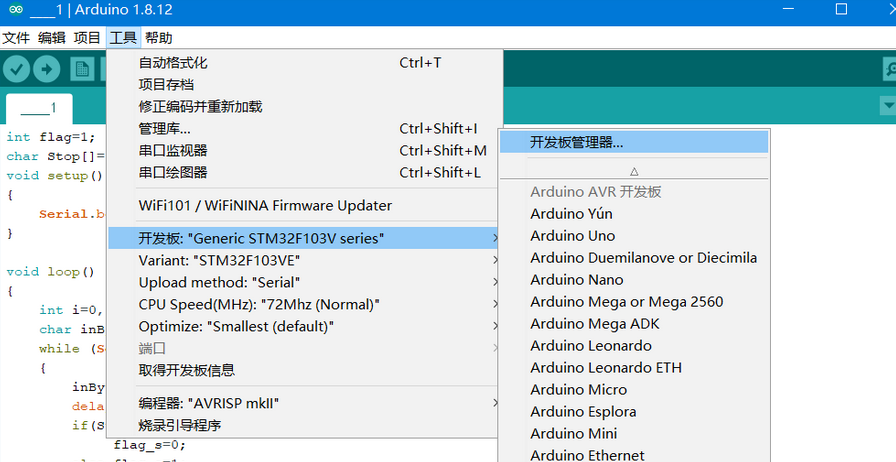Open 管理库... from the tools menu
Image resolution: width=896 pixels, height=462 pixels.
[305, 129]
